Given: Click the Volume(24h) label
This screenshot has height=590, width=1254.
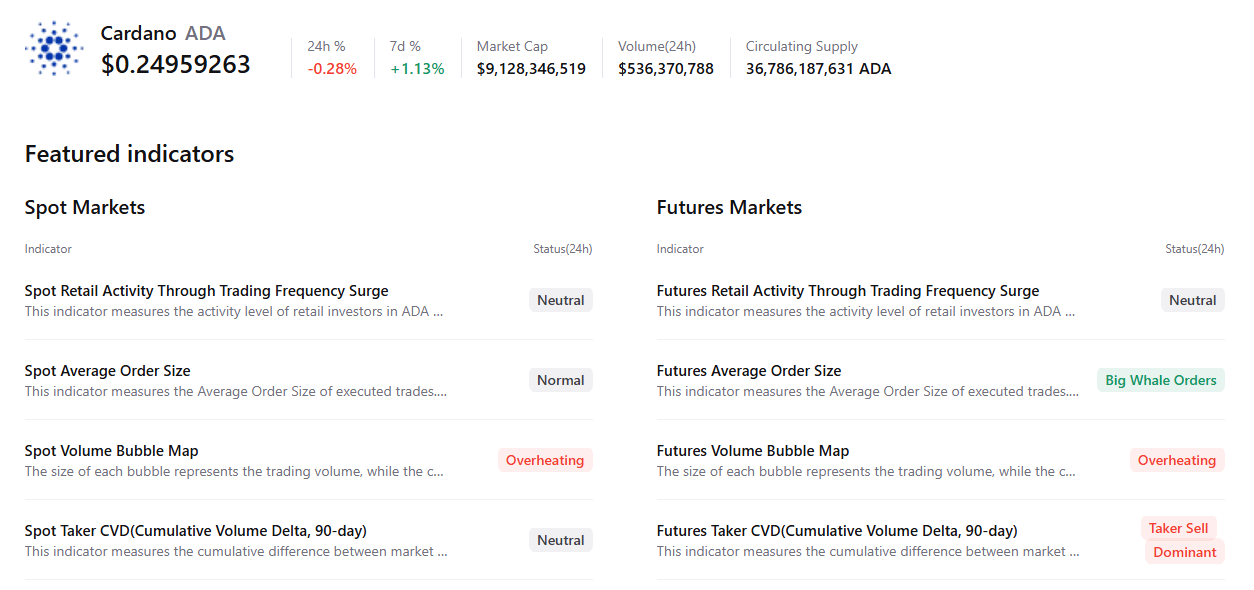Looking at the screenshot, I should pyautogui.click(x=657, y=46).
